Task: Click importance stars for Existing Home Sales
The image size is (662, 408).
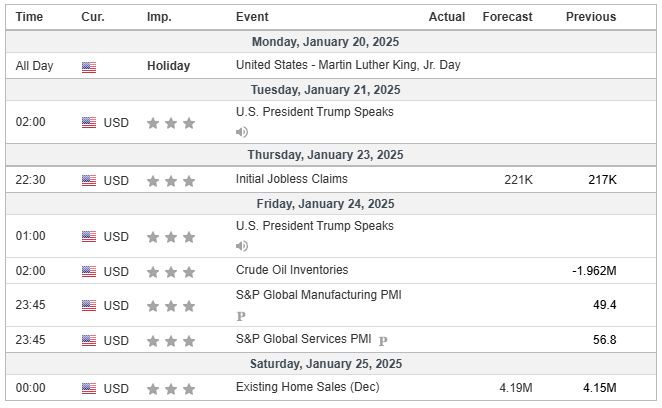Action: pyautogui.click(x=170, y=389)
